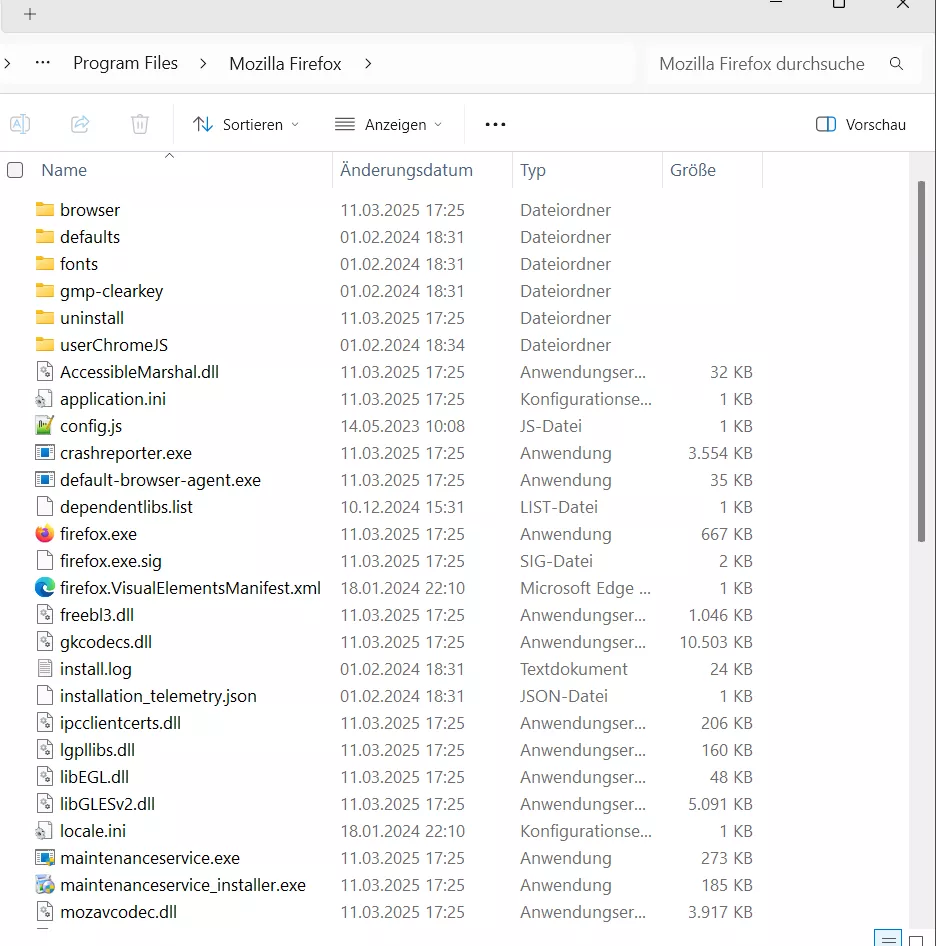The width and height of the screenshot is (936, 946).
Task: Select the browser folder icon
Action: 45,209
